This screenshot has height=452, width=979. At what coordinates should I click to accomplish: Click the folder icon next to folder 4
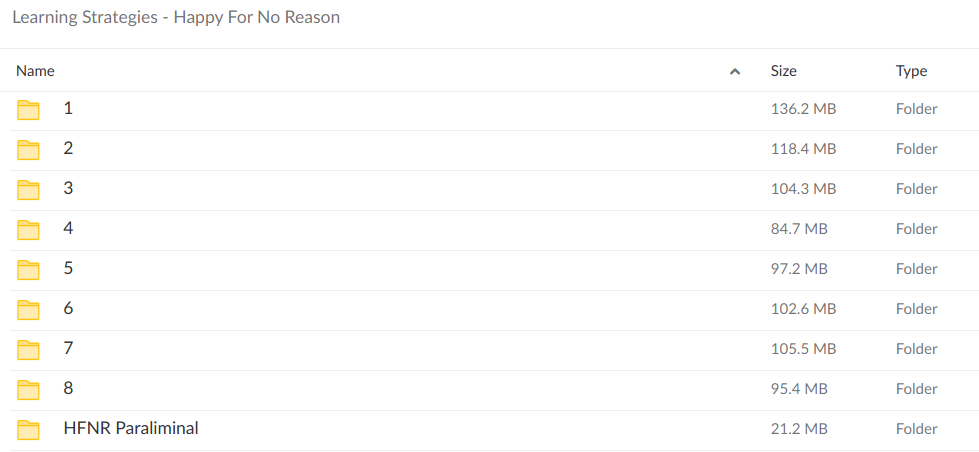pyautogui.click(x=28, y=230)
